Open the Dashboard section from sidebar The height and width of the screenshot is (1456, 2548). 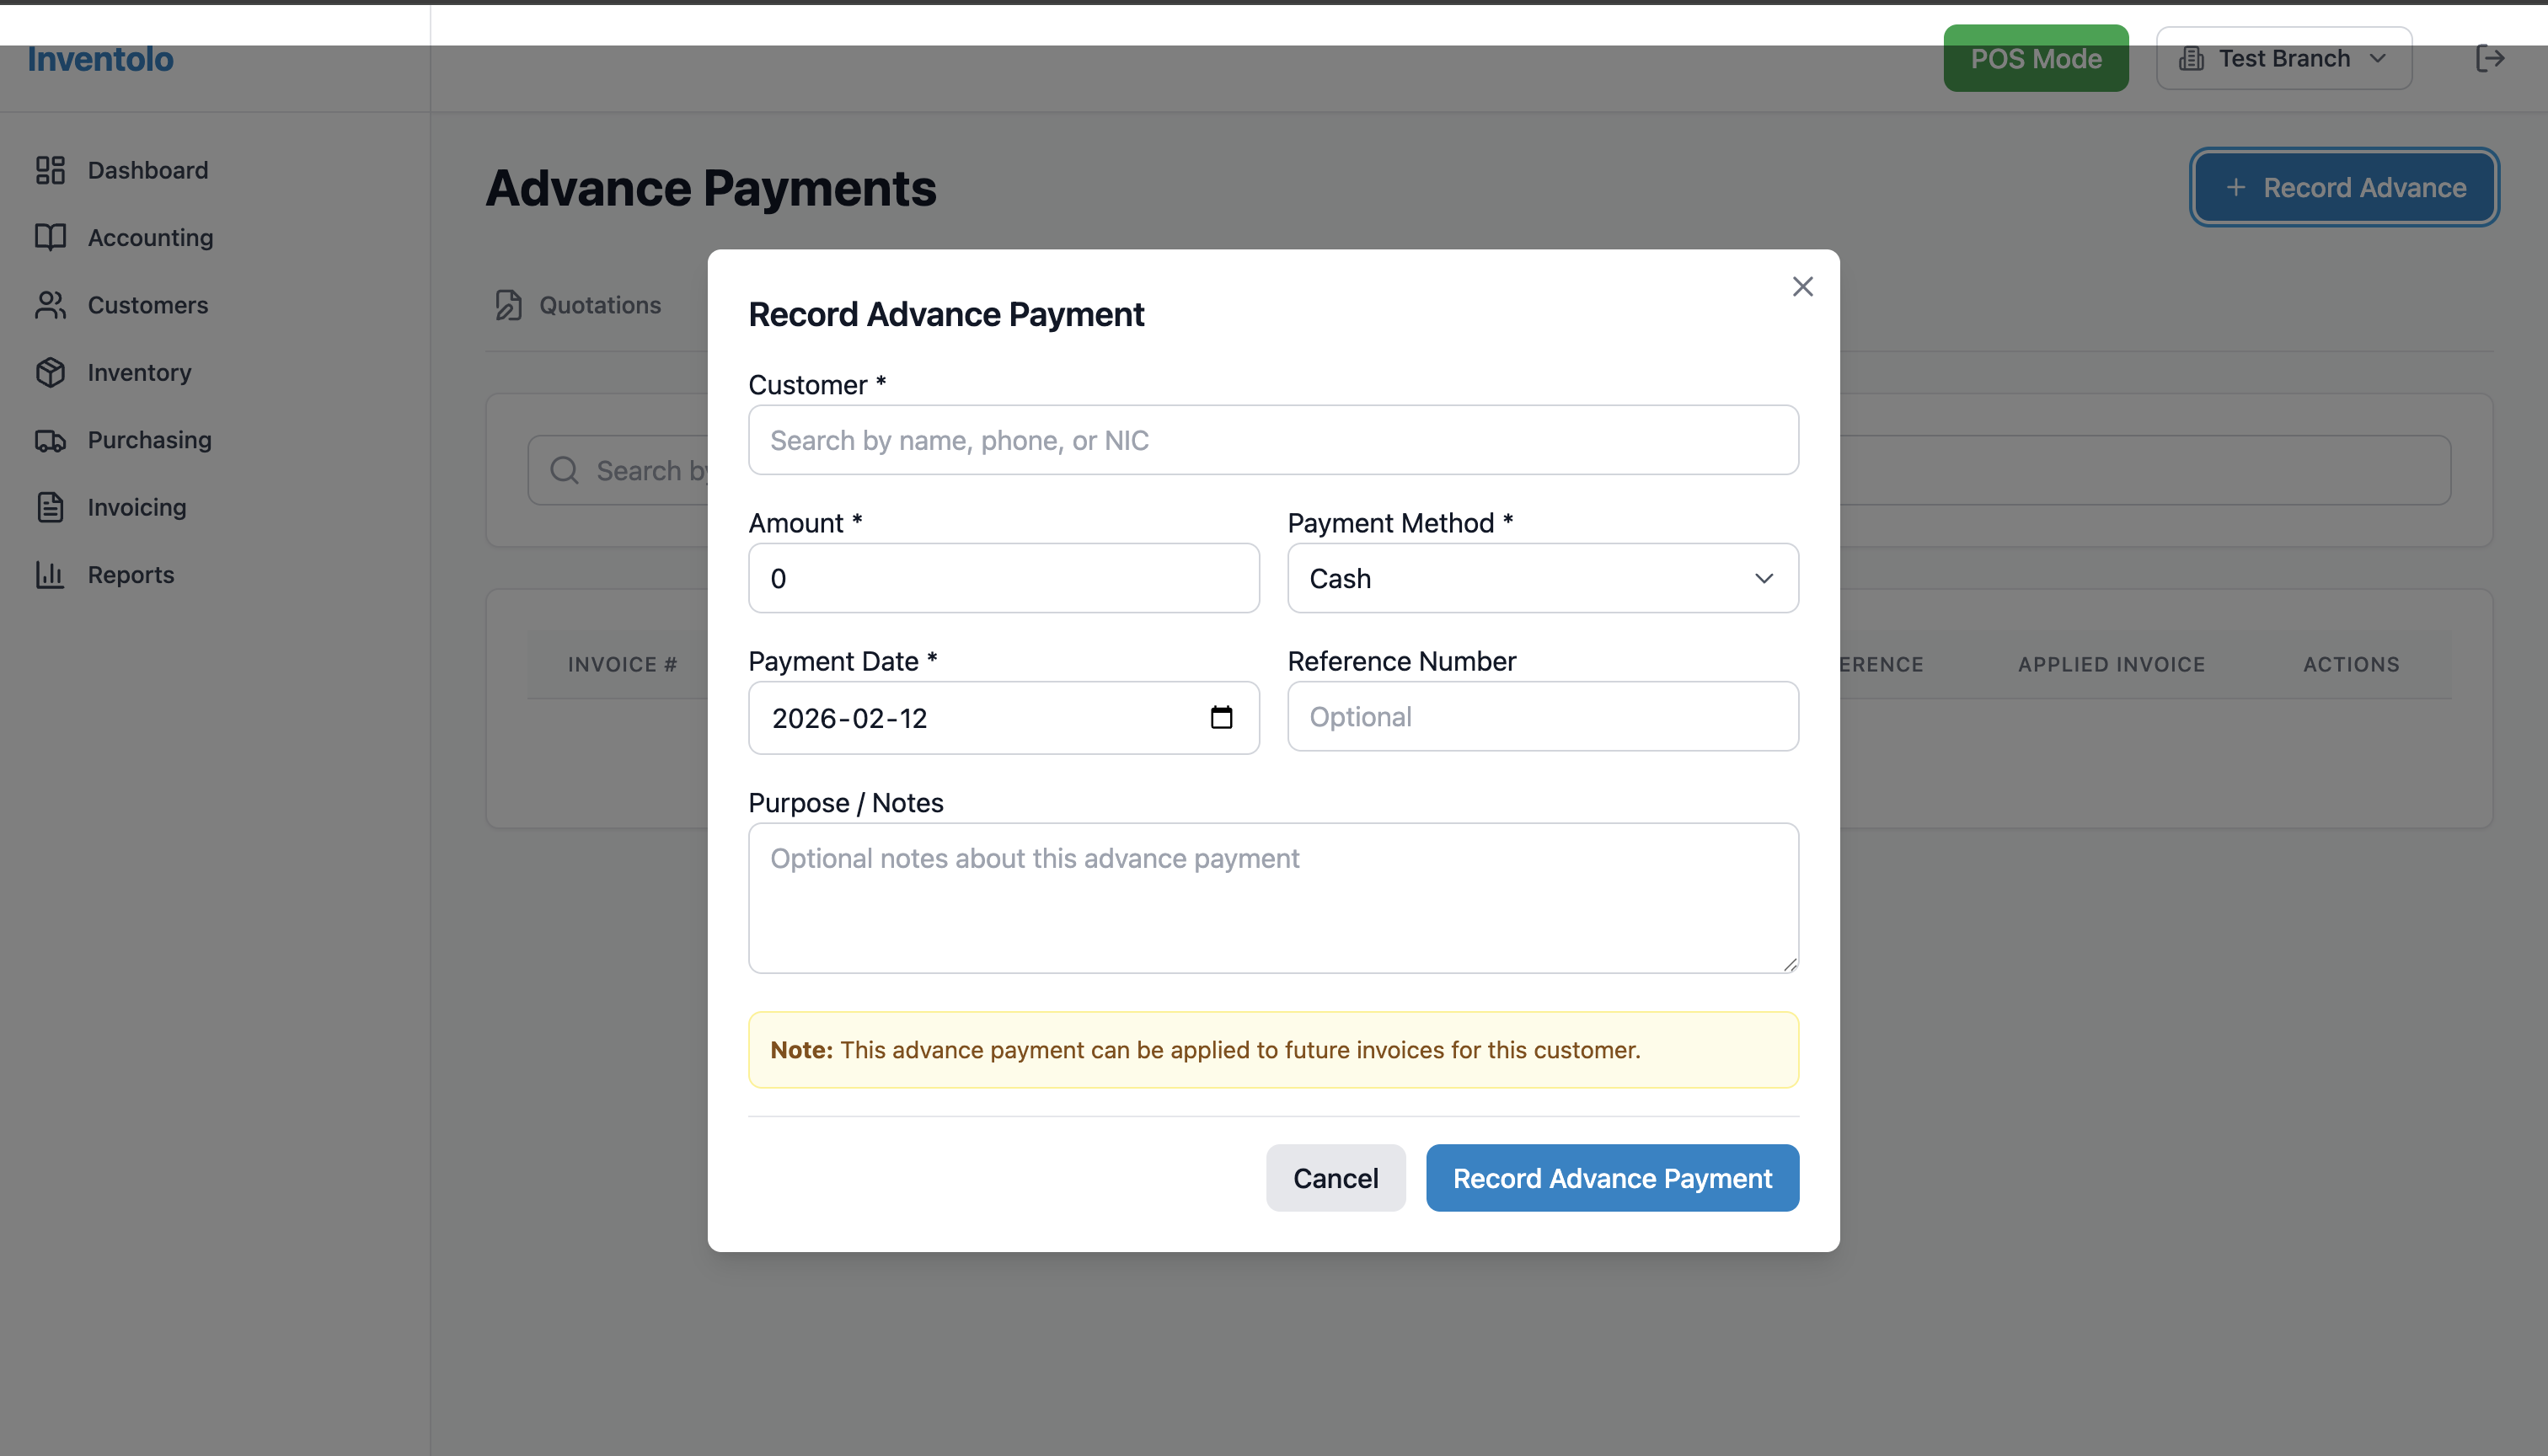[x=50, y=170]
